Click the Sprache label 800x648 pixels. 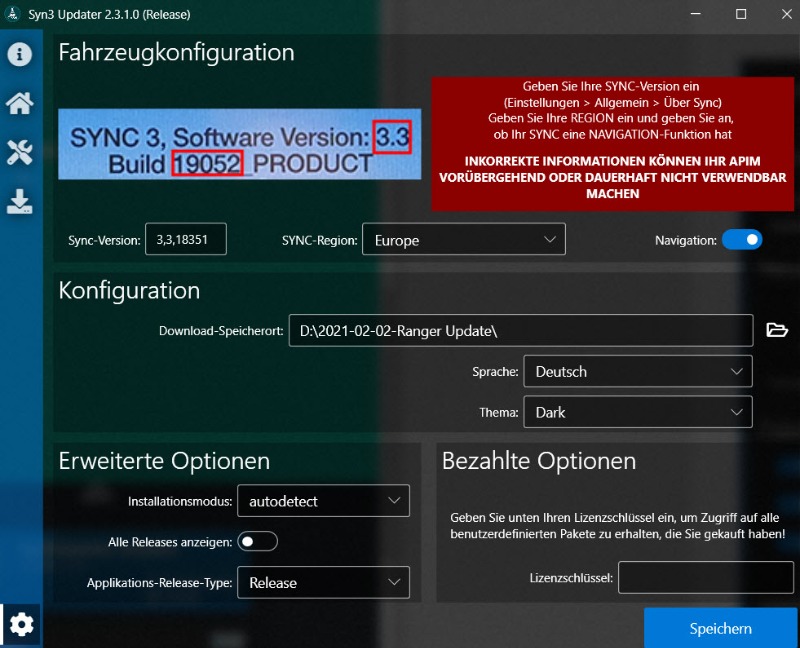point(495,372)
